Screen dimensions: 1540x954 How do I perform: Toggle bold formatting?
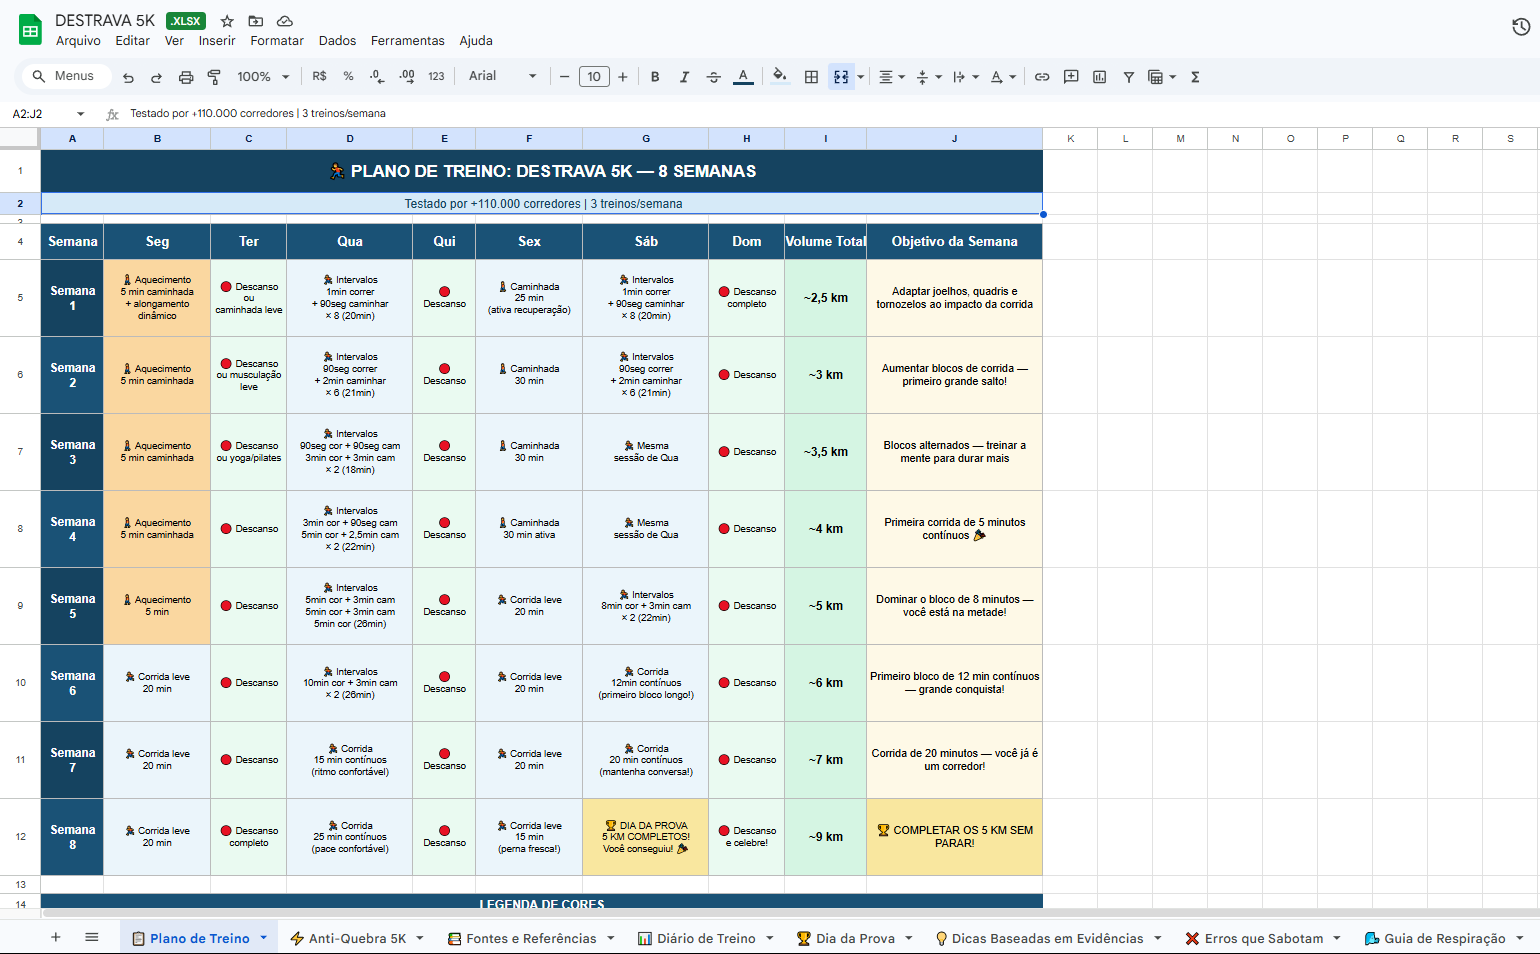coord(655,77)
